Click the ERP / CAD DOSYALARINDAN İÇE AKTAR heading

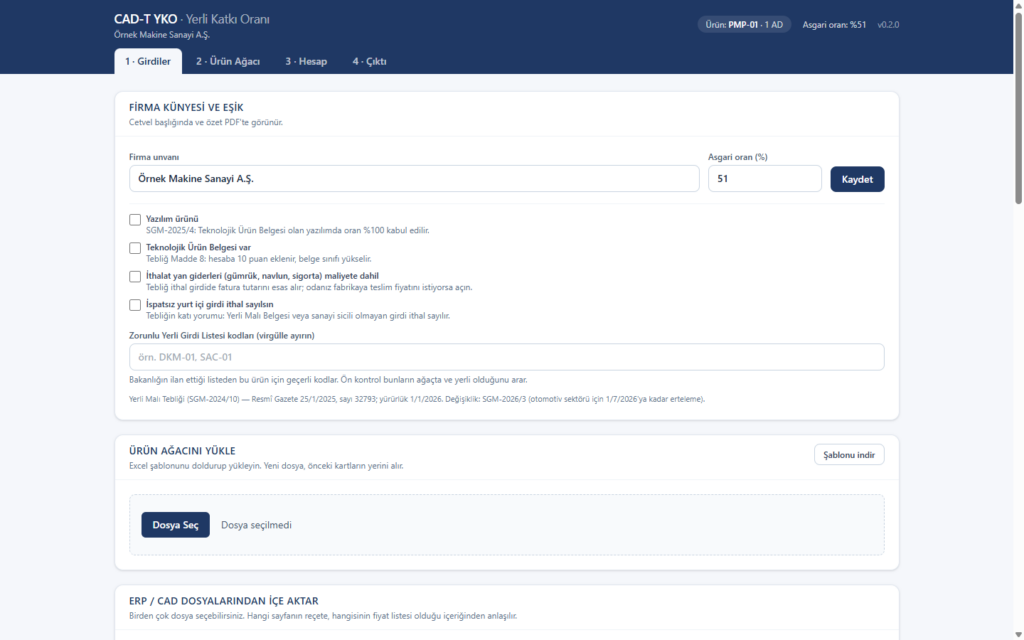click(223, 601)
